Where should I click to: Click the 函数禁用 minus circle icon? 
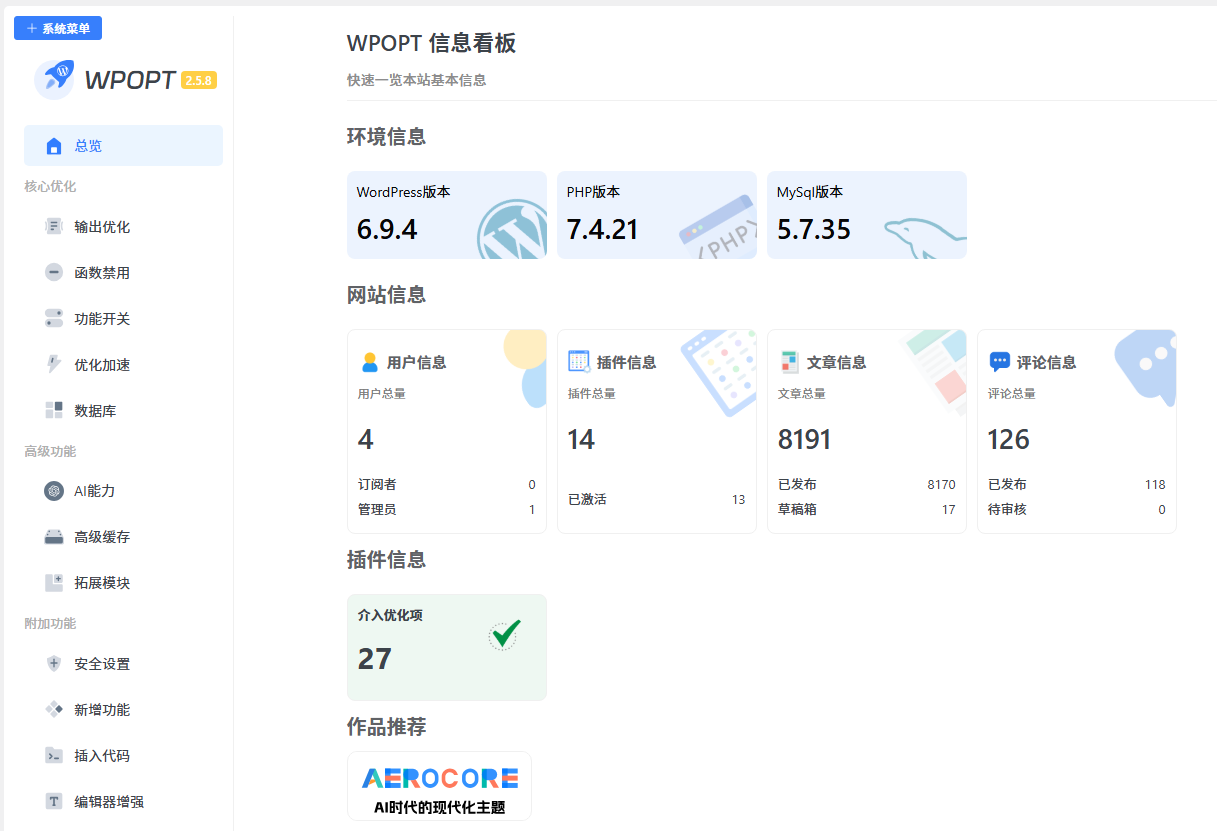[54, 273]
